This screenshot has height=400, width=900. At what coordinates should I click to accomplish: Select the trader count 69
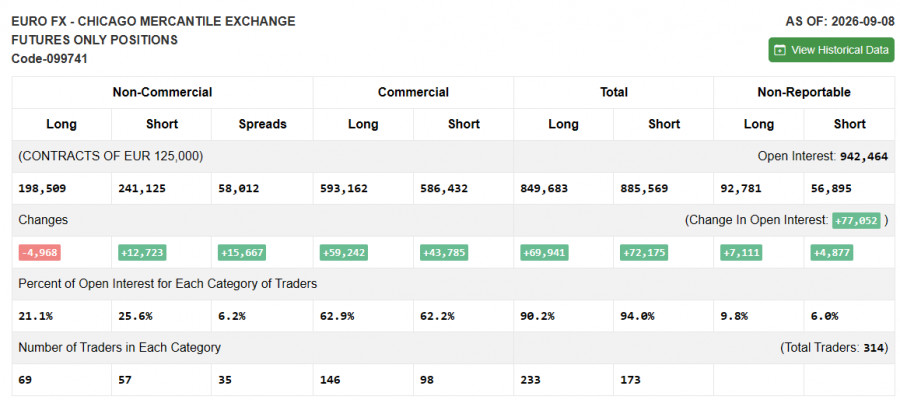(x=25, y=380)
